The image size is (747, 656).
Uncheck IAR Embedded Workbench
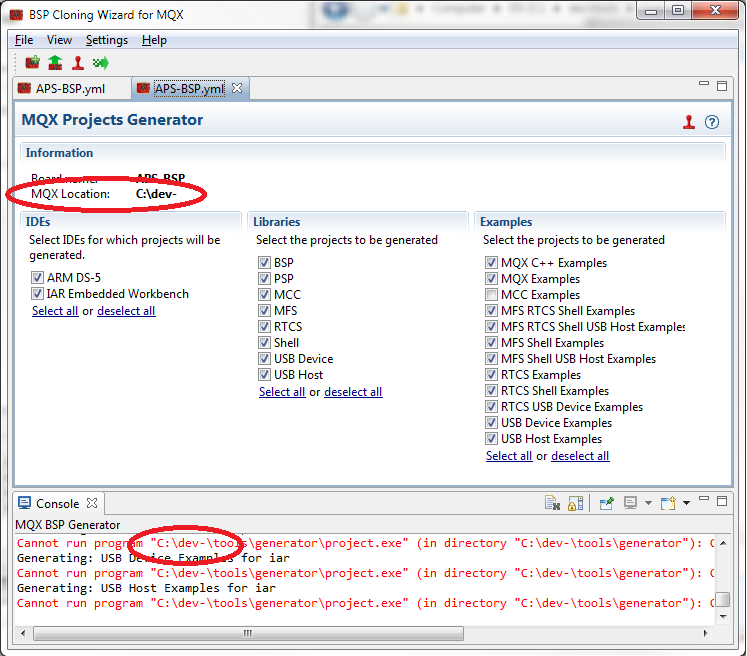(x=37, y=293)
